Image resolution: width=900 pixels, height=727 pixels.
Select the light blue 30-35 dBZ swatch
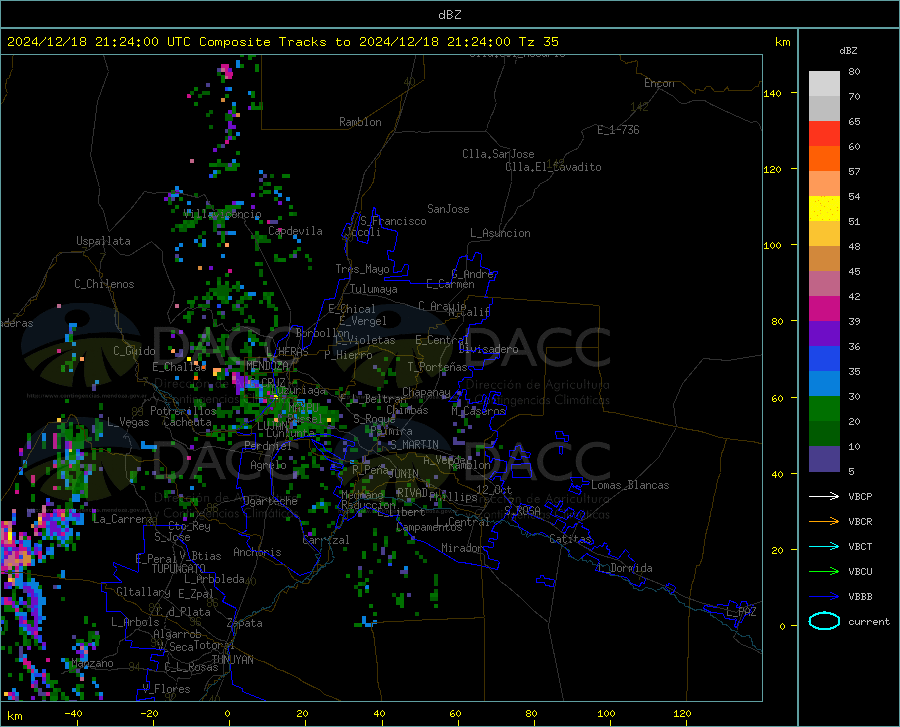(x=824, y=384)
